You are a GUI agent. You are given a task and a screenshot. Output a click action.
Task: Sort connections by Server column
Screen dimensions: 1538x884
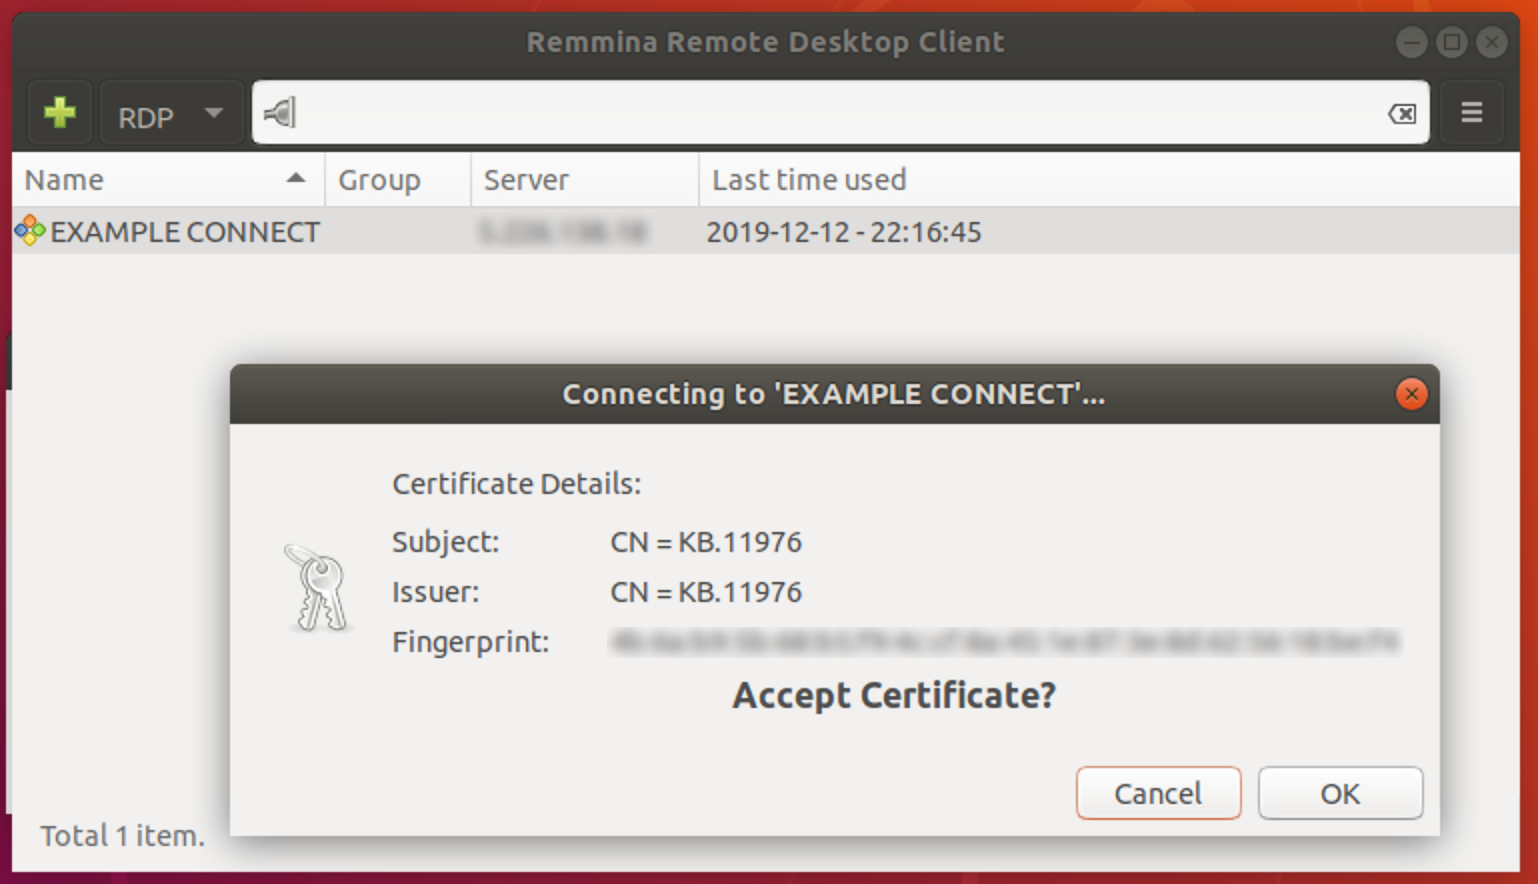coord(585,180)
